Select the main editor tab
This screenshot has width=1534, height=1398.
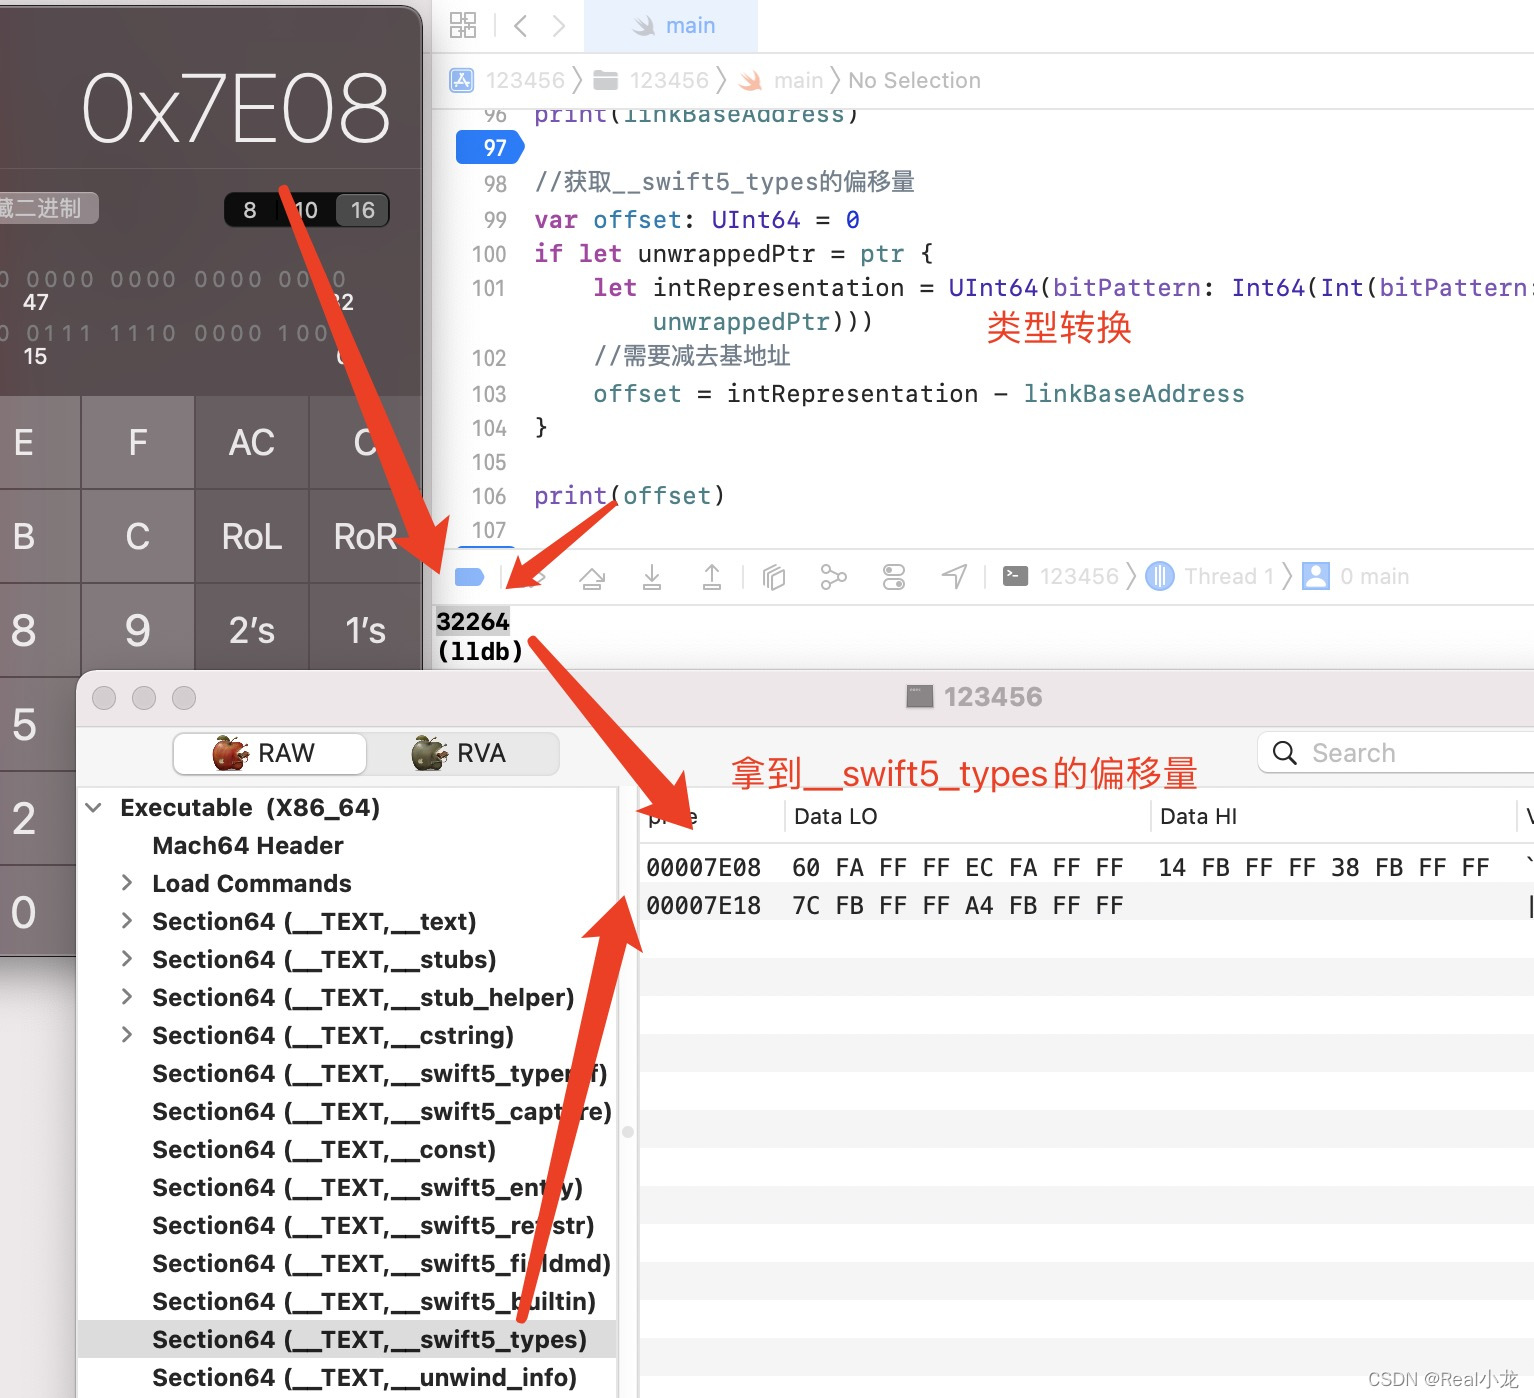tap(672, 25)
